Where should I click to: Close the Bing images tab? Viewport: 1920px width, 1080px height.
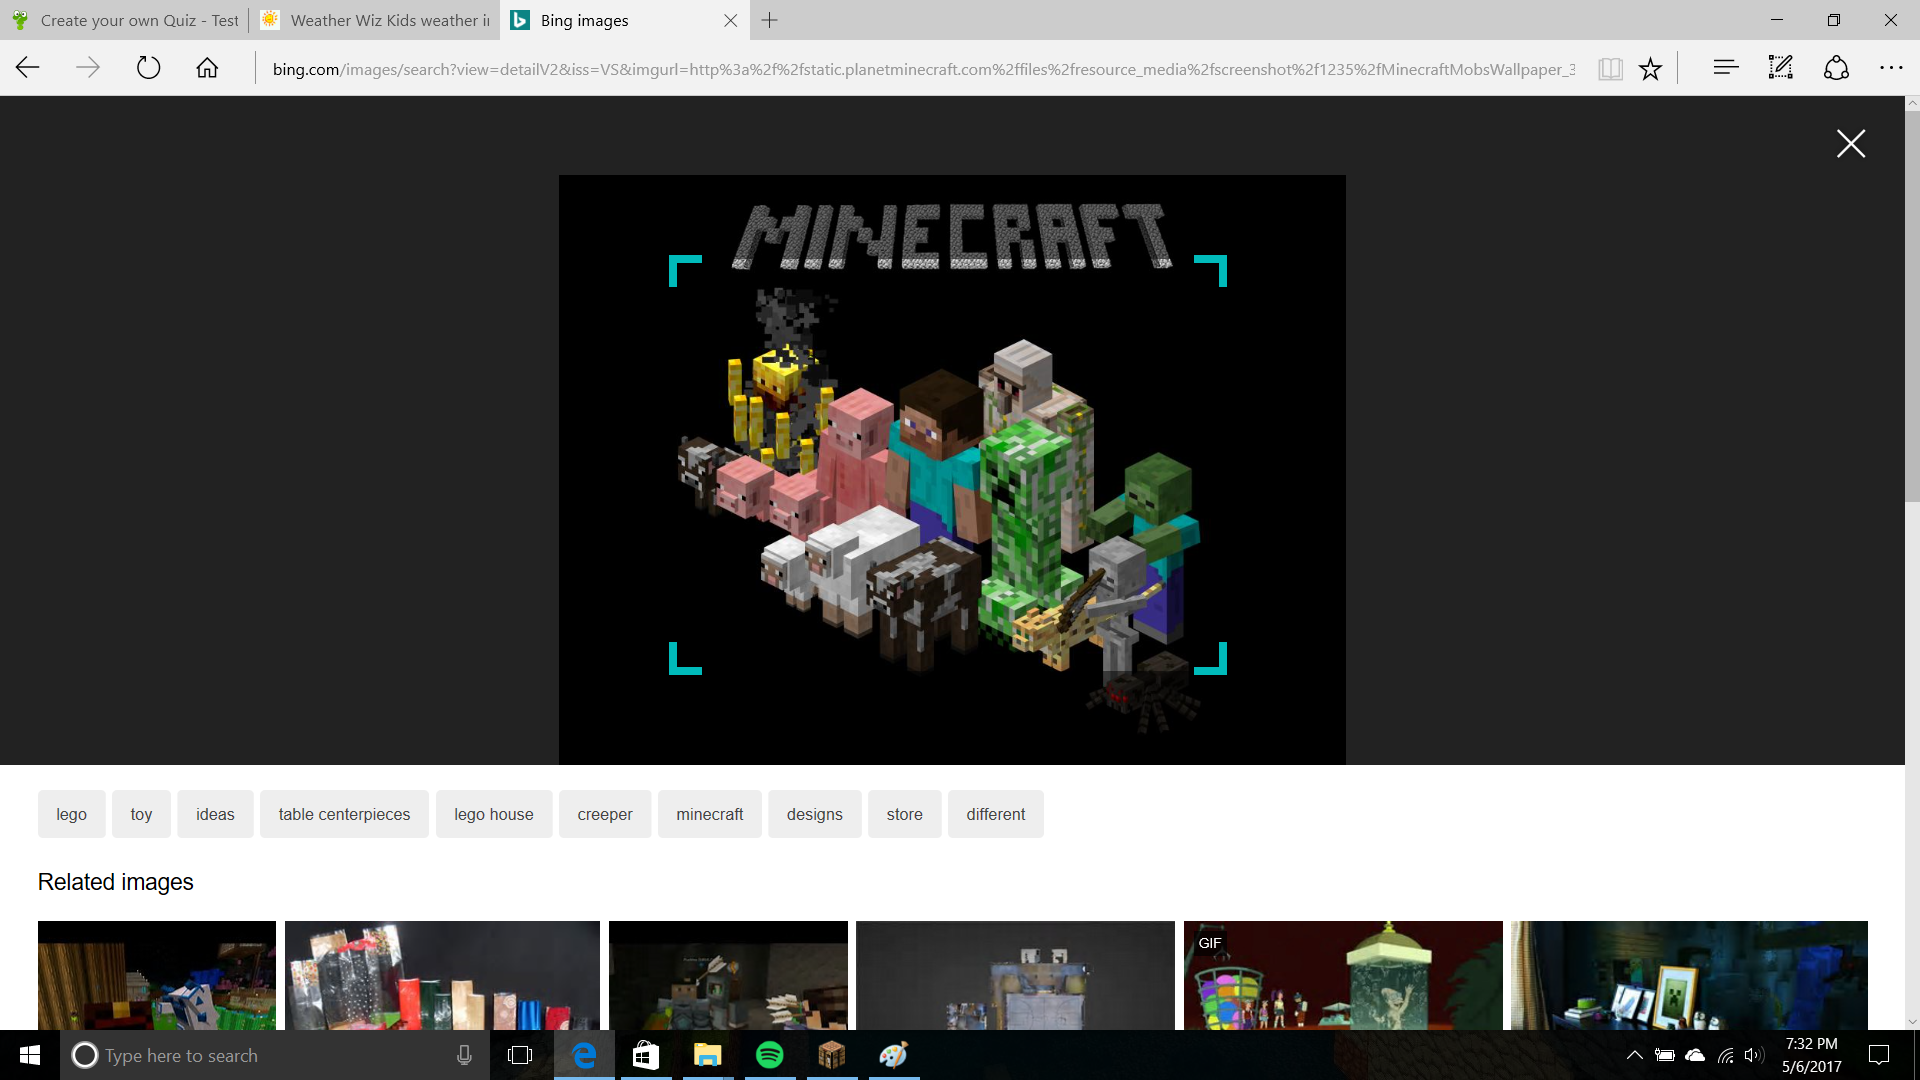pyautogui.click(x=731, y=20)
